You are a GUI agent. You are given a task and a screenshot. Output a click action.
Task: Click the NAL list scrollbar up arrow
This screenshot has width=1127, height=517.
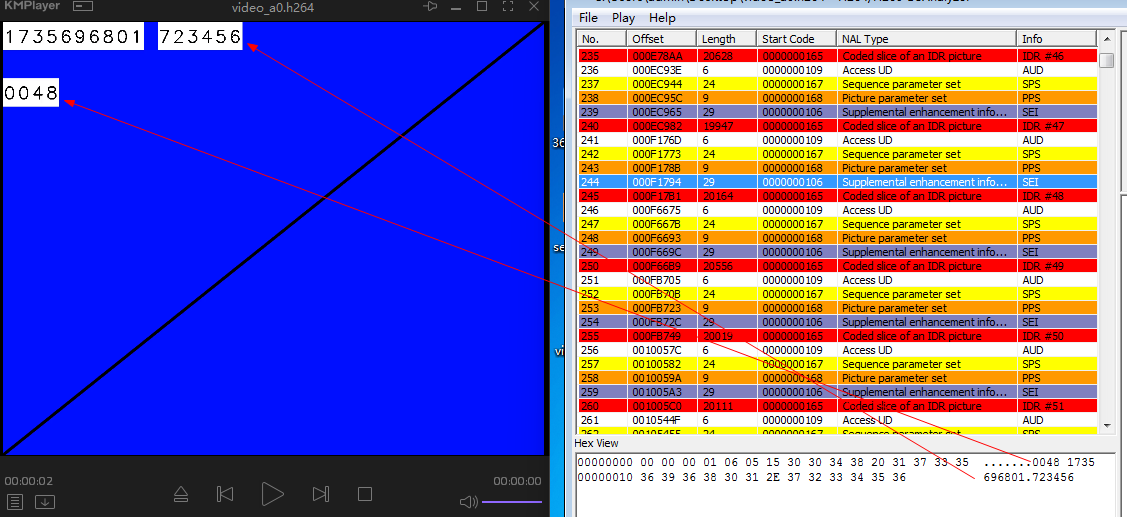(x=1108, y=39)
